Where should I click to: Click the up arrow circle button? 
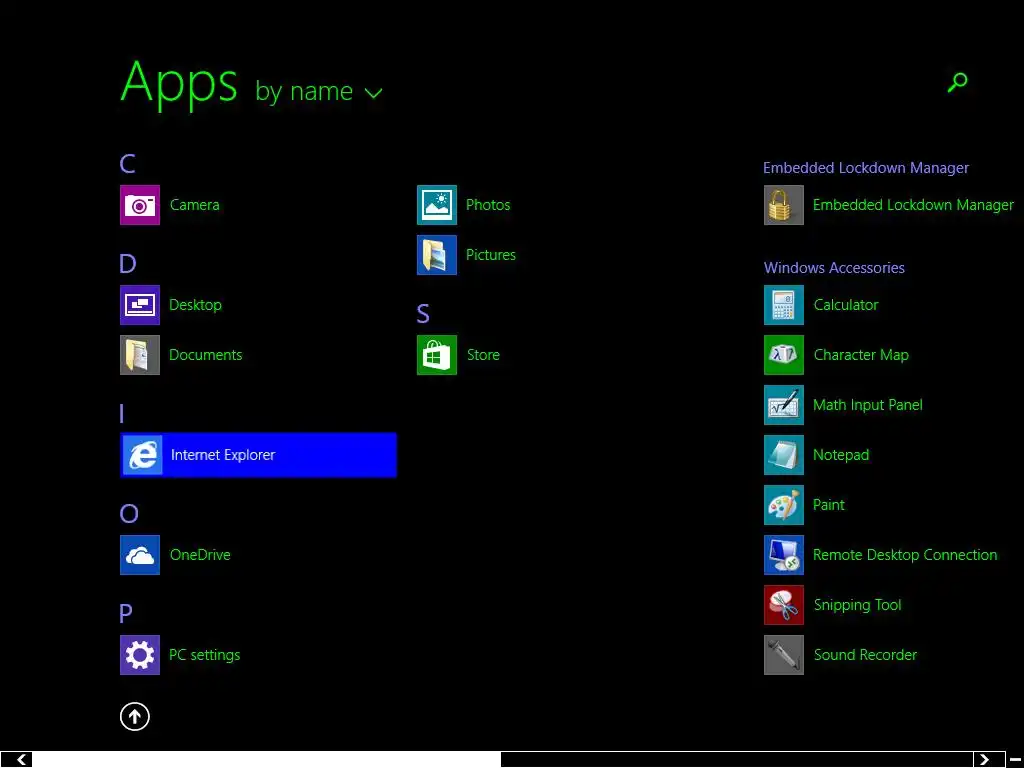[x=135, y=716]
